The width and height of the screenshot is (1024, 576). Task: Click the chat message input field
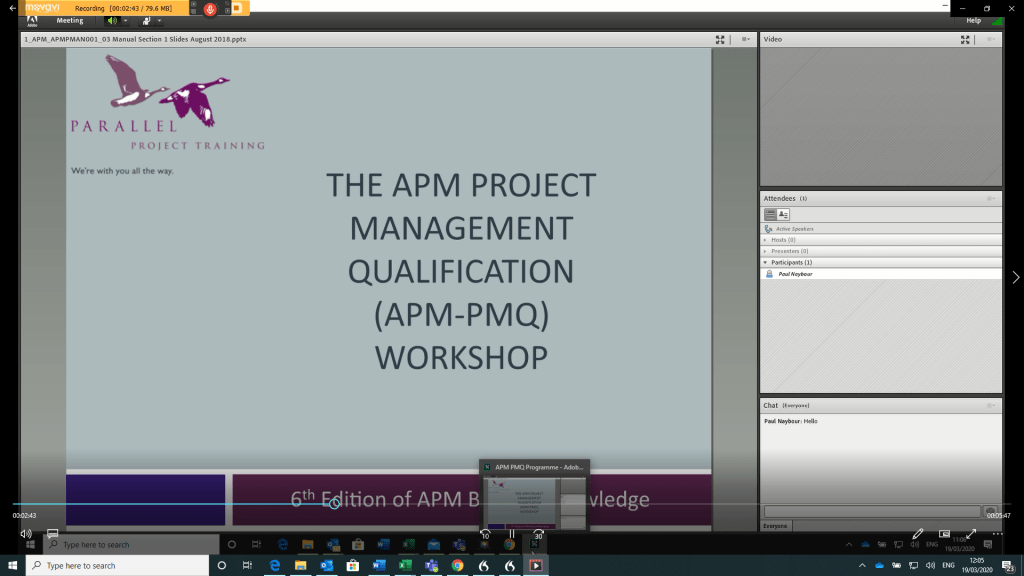tap(870, 511)
